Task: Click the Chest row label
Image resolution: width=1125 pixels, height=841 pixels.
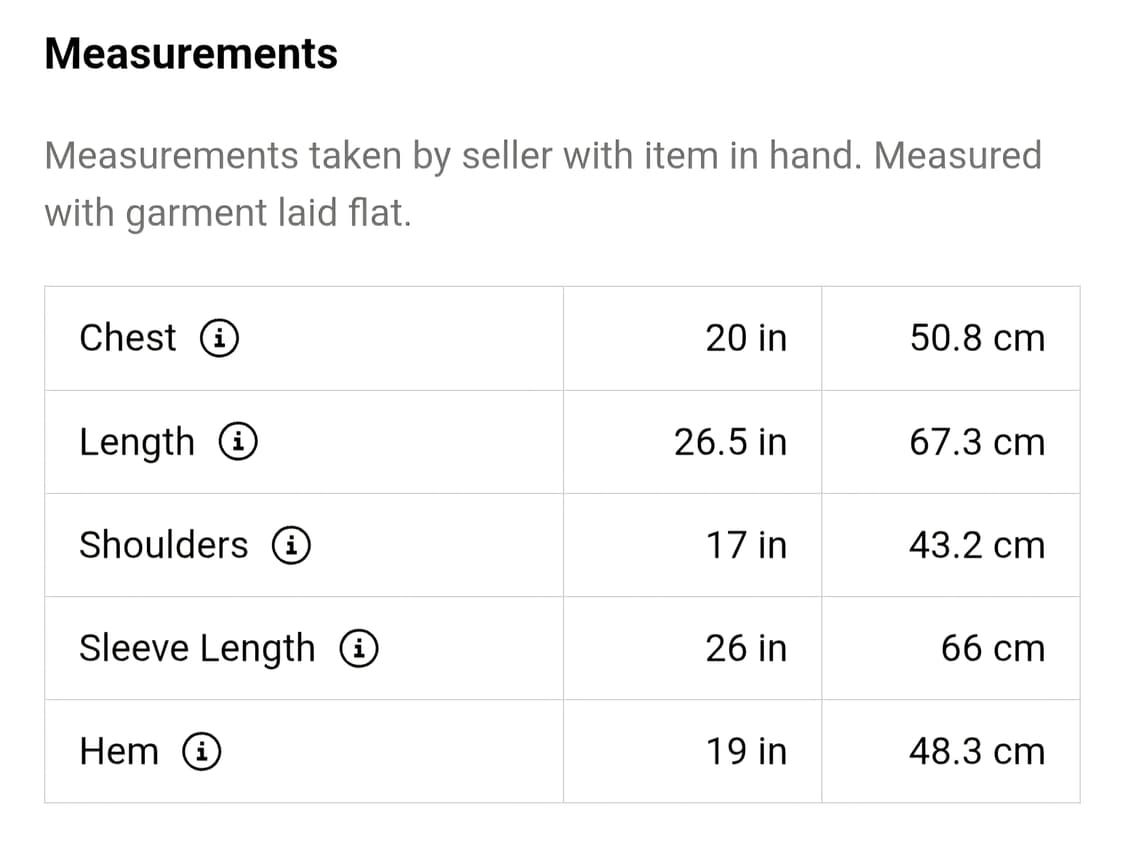Action: pos(128,338)
